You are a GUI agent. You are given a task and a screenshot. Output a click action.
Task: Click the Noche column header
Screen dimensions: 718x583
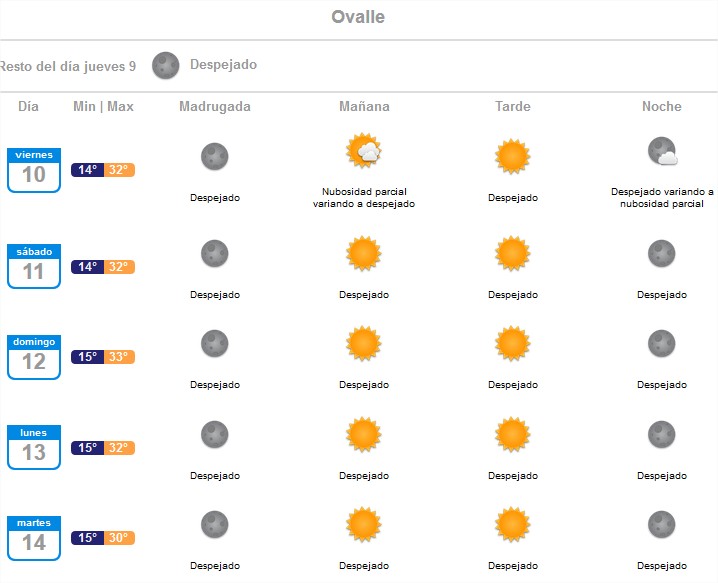[x=662, y=107]
